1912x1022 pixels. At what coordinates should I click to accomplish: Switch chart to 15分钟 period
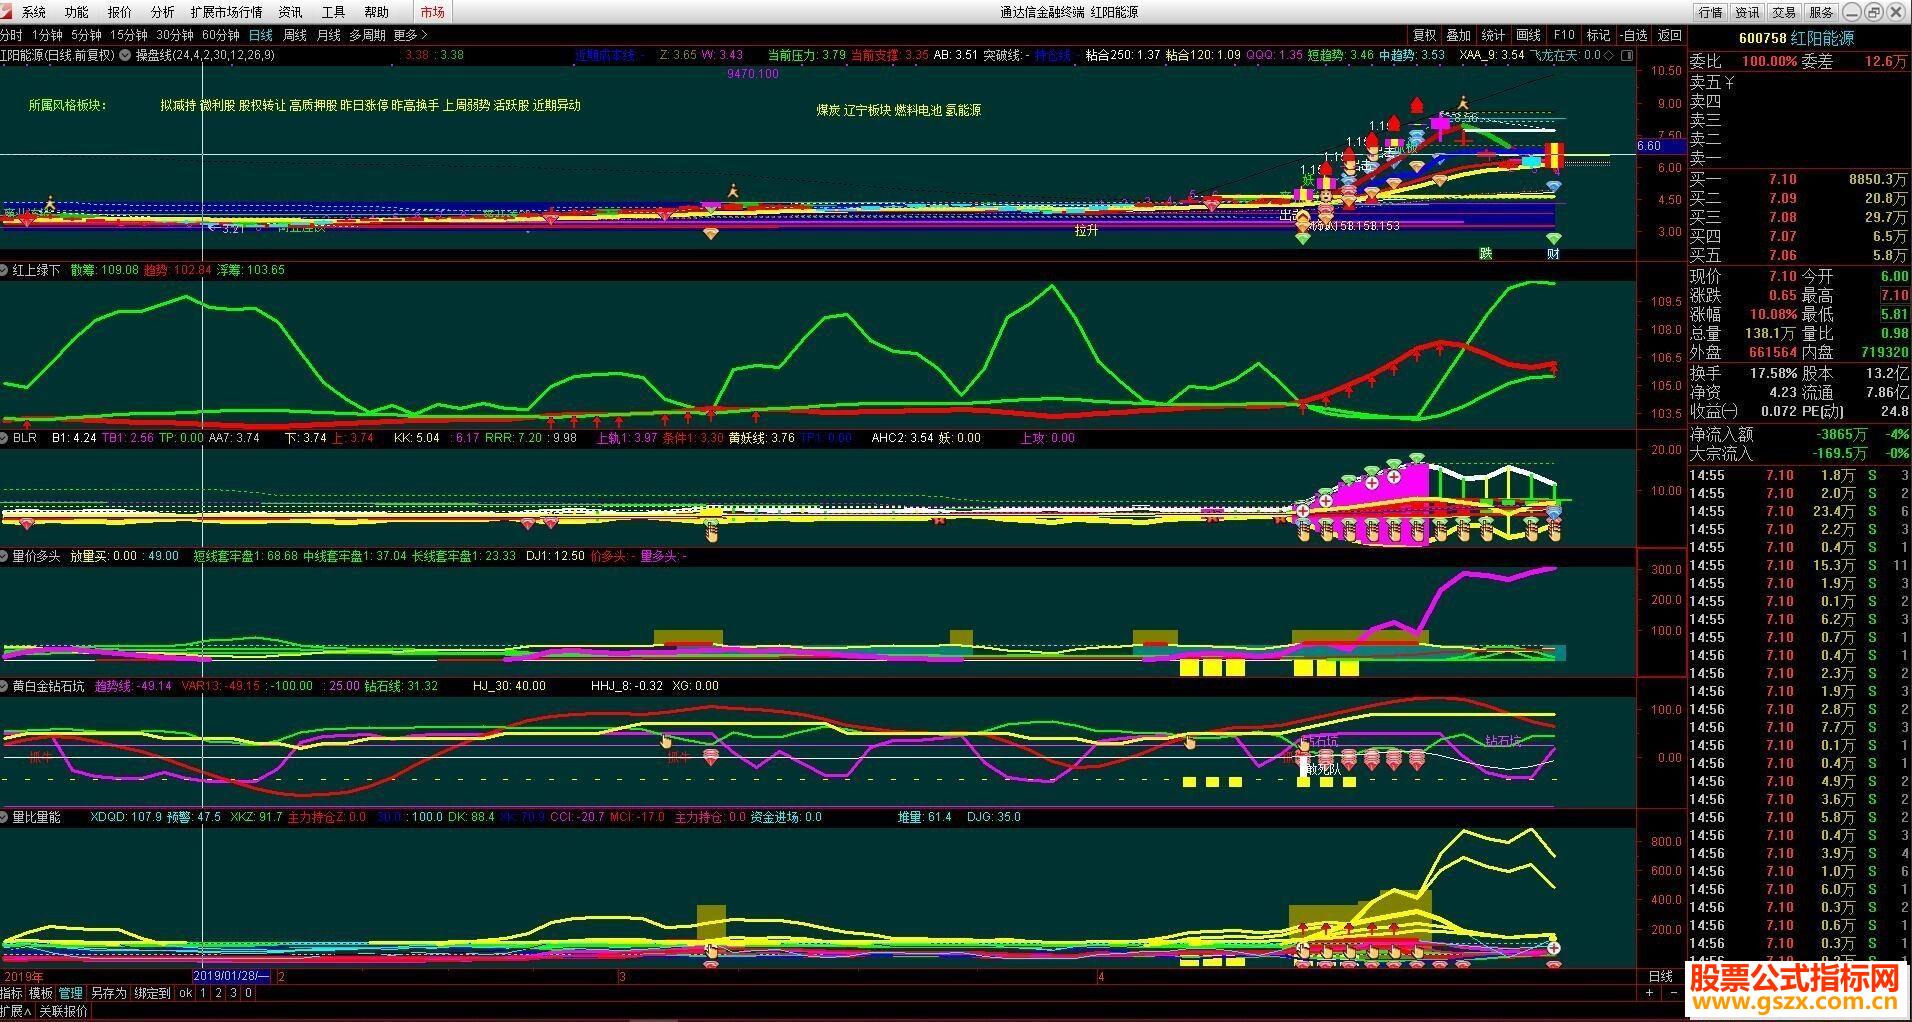(x=128, y=35)
